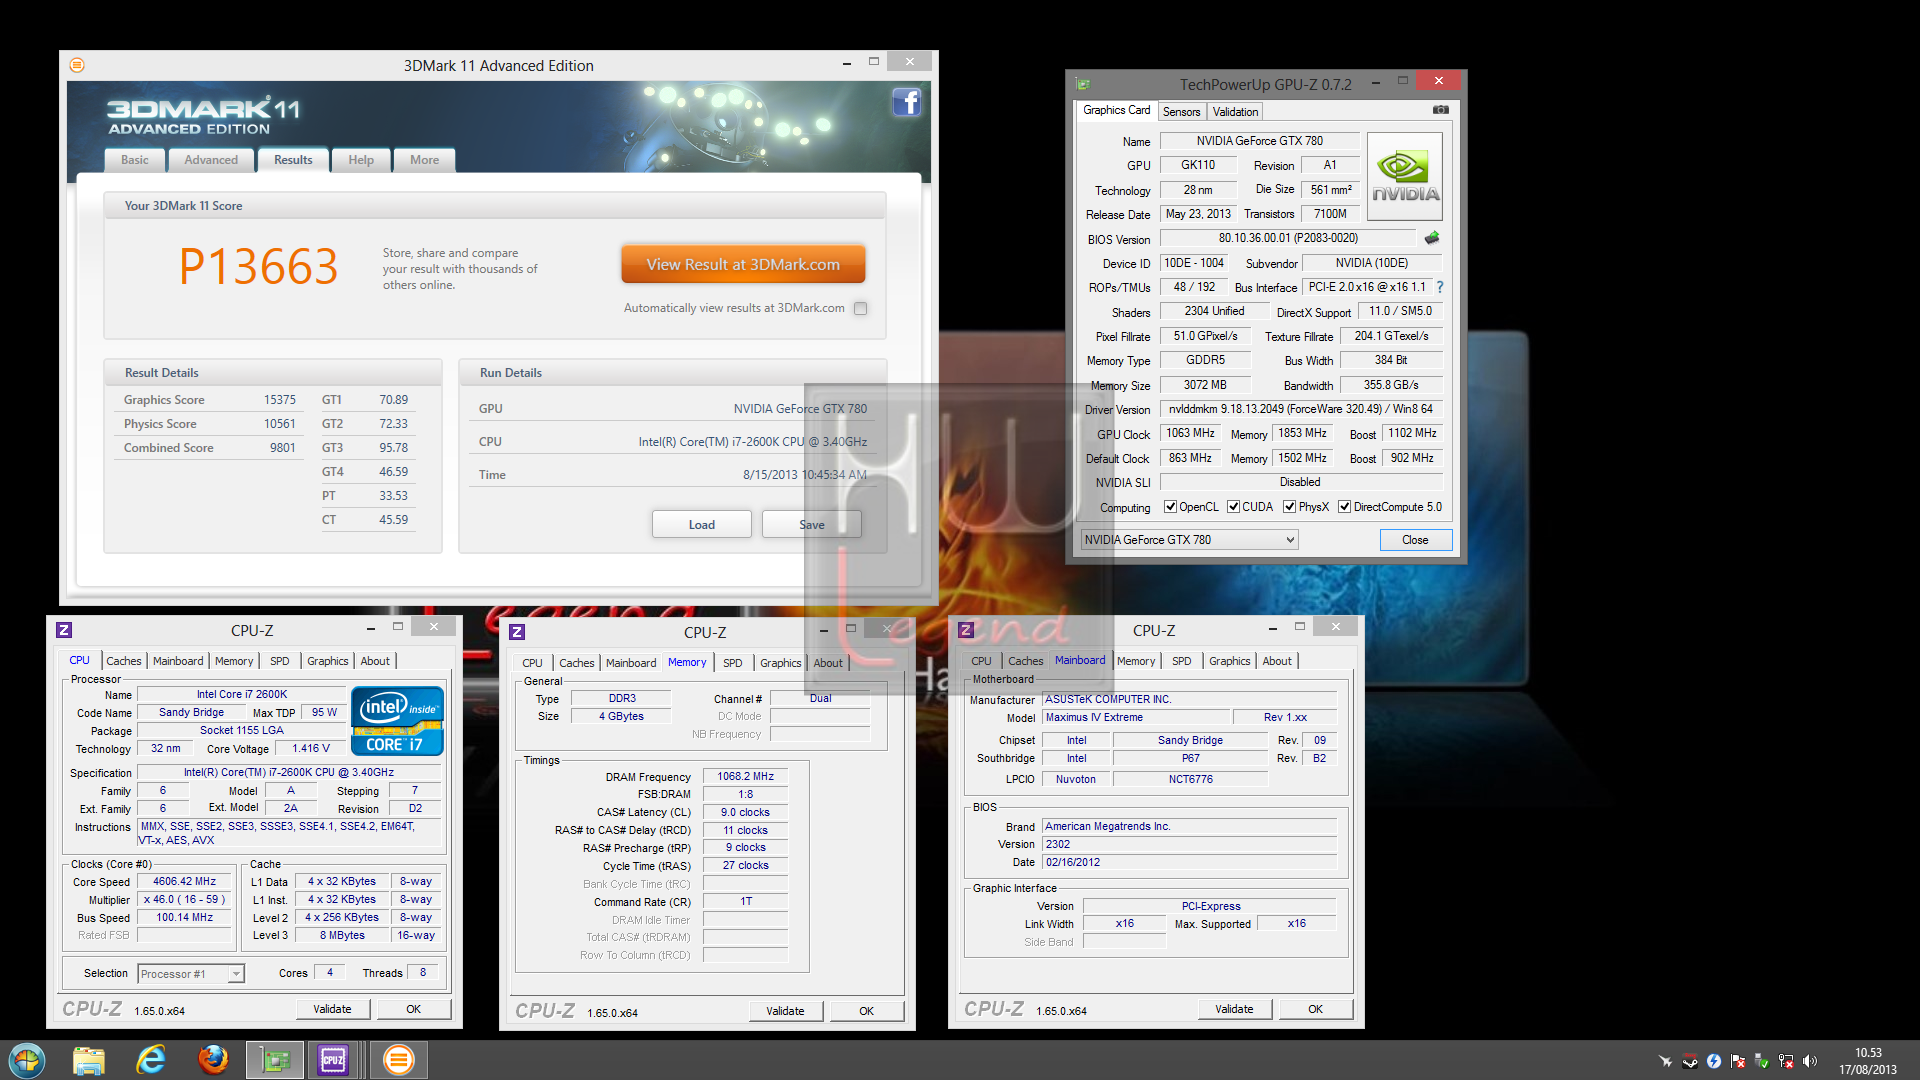The width and height of the screenshot is (1920, 1080).
Task: Click Validate in the left CPU-Z window
Action: point(332,1009)
